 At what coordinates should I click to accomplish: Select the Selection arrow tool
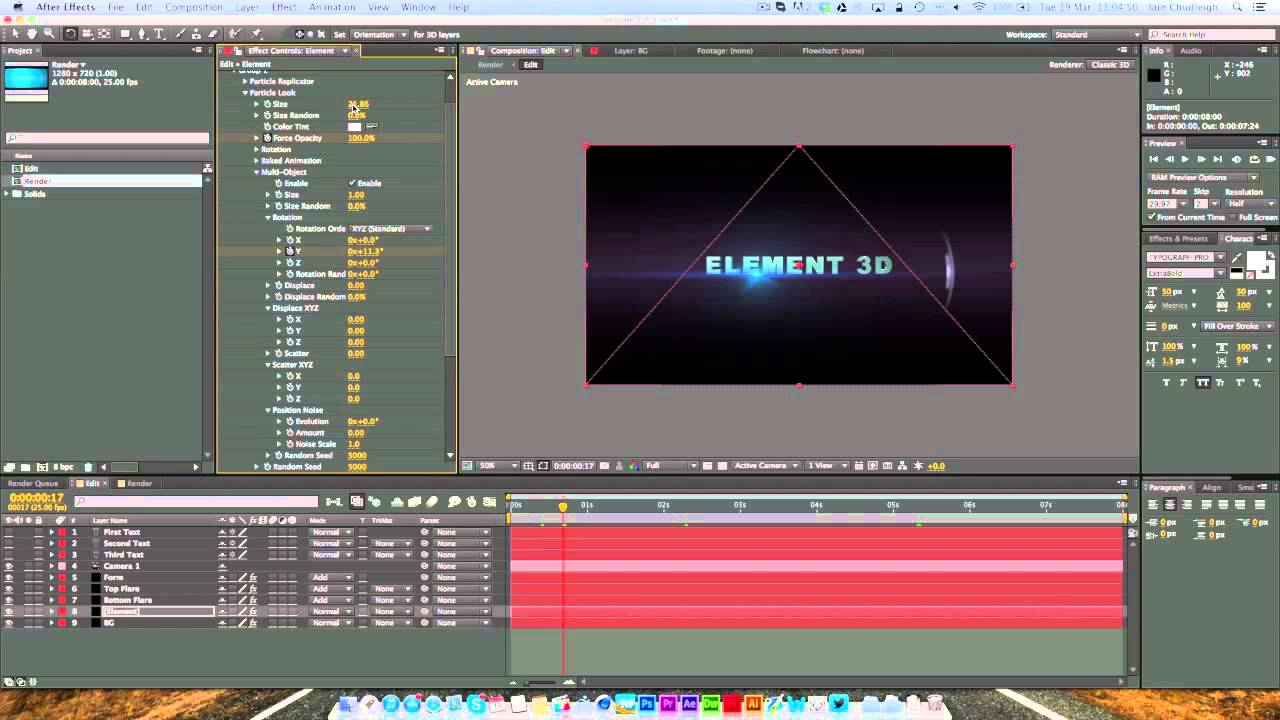15,34
